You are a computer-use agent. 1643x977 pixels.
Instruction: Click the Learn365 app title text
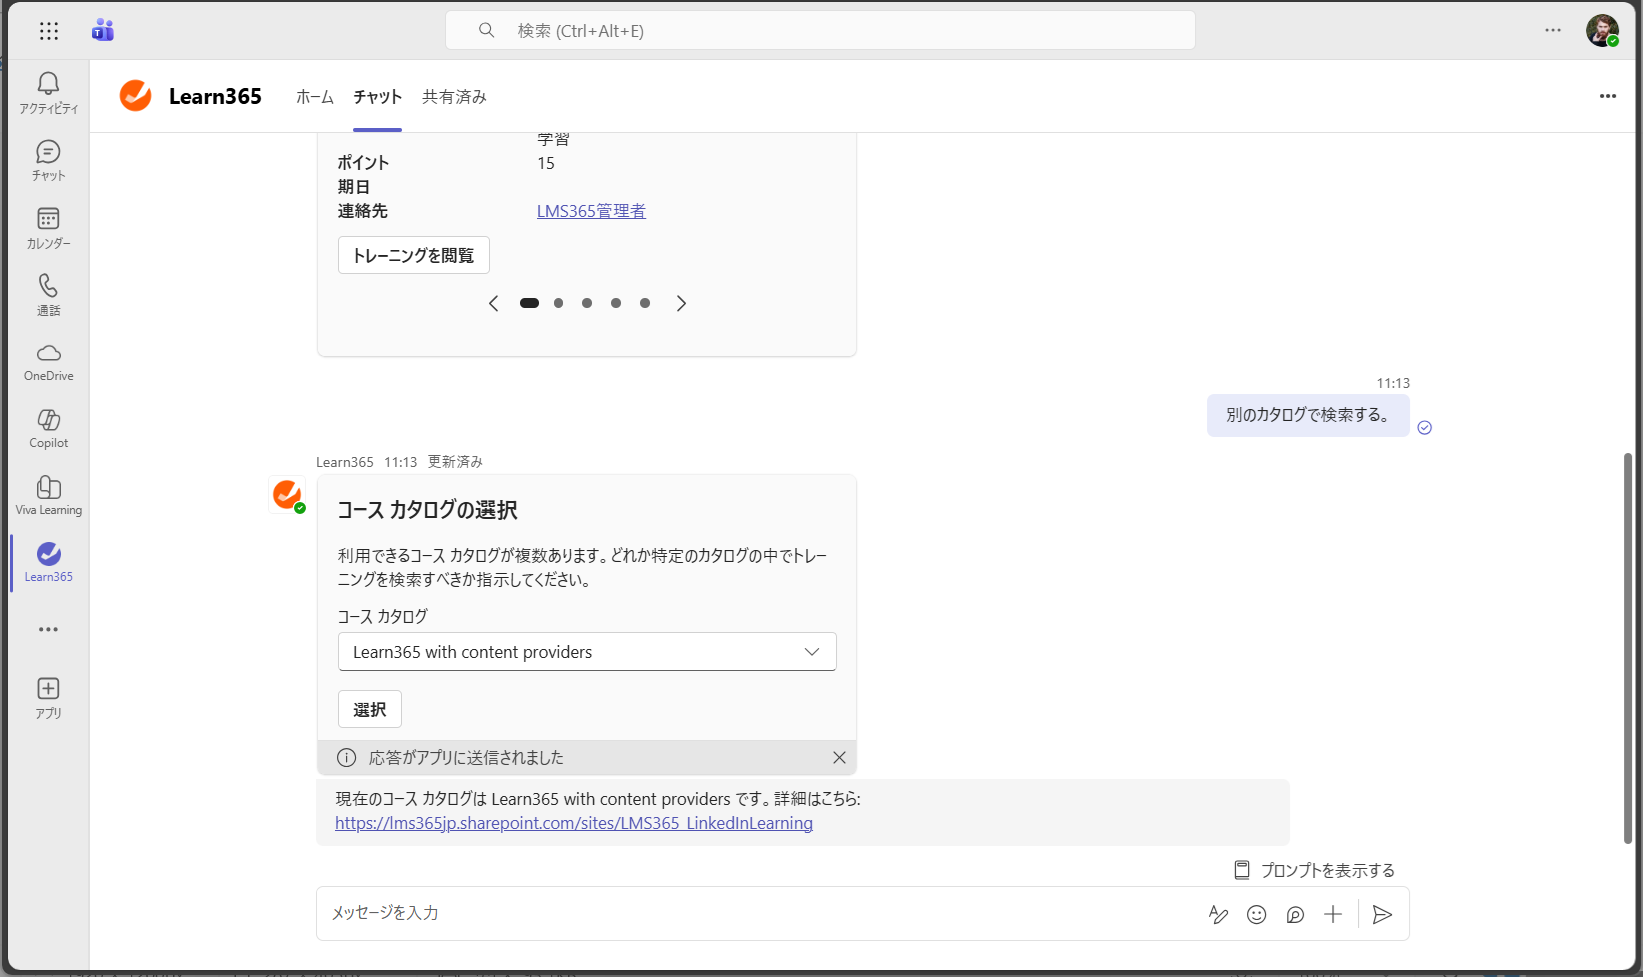point(215,96)
